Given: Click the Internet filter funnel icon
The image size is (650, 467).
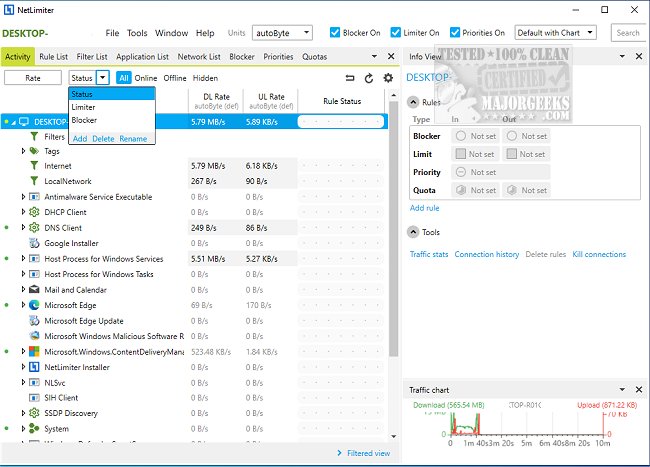Looking at the screenshot, I should (x=34, y=166).
